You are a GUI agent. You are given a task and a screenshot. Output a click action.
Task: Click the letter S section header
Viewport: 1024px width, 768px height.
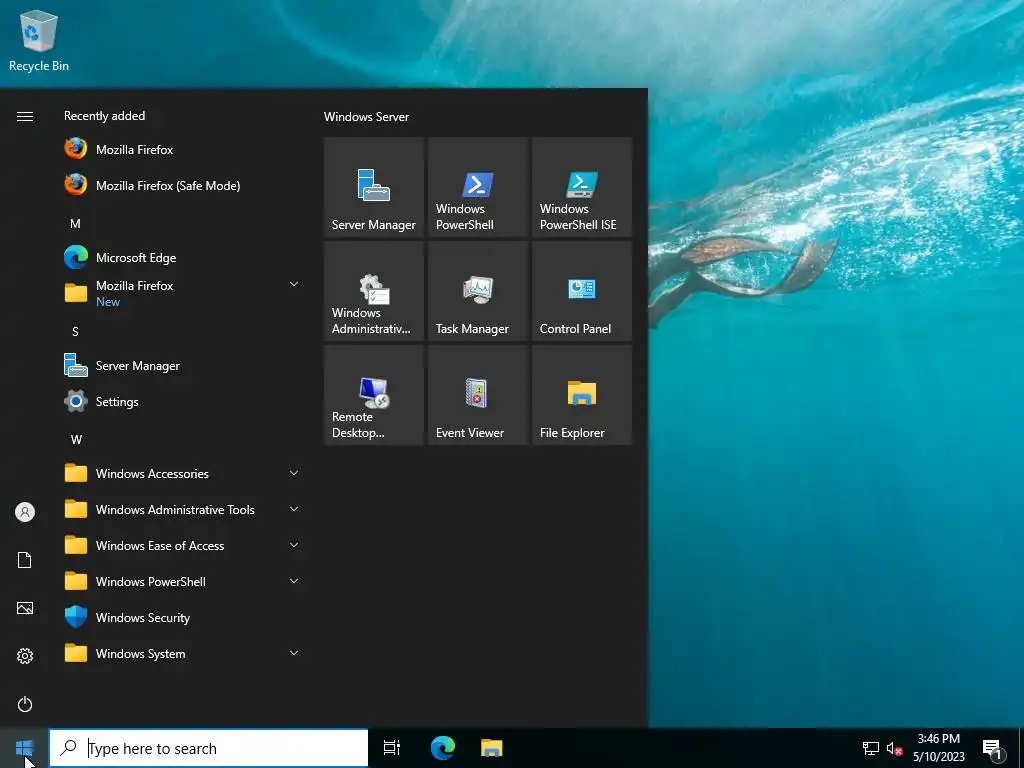click(x=75, y=332)
